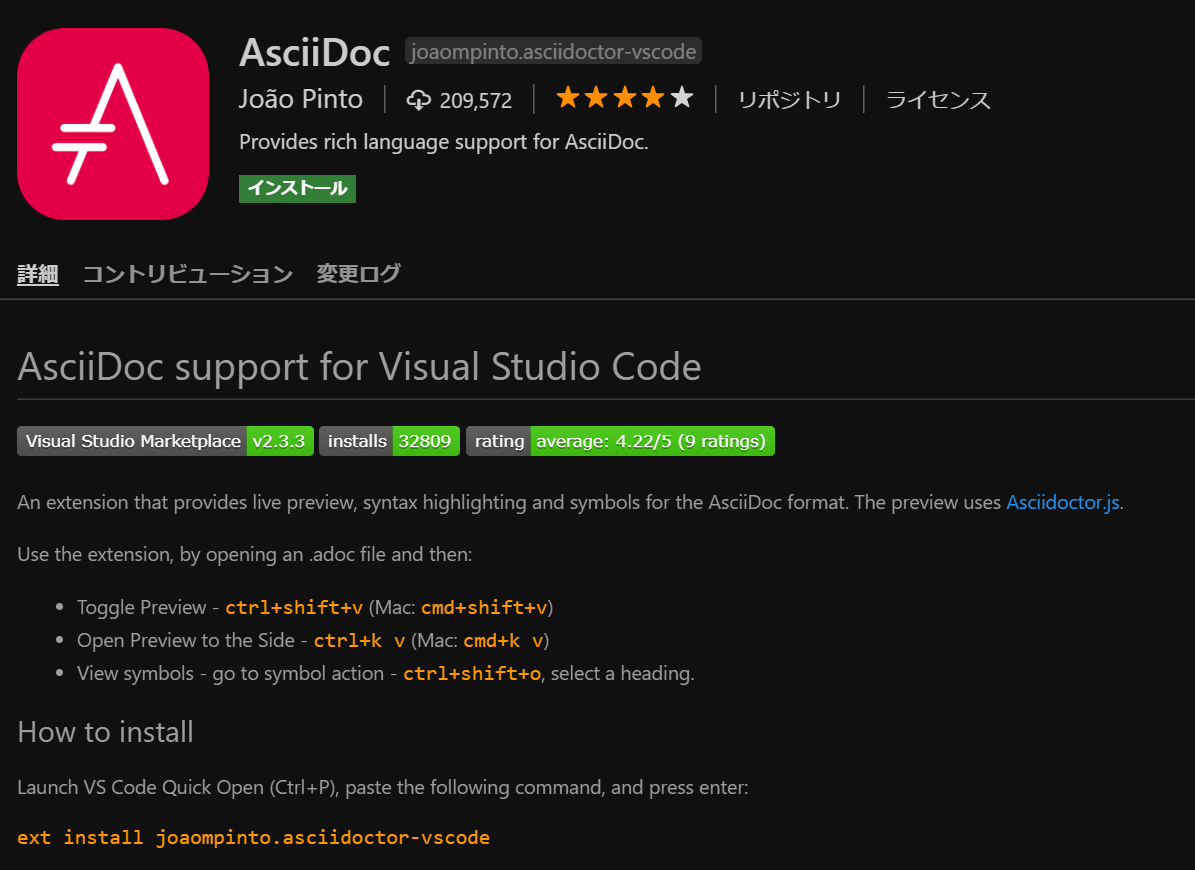Open the ライセンス link
The image size is (1195, 870).
938,100
